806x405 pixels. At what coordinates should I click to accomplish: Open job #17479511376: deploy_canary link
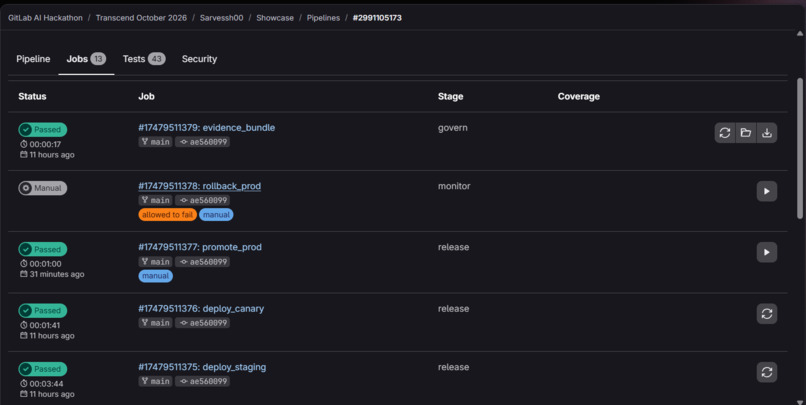[x=201, y=309]
